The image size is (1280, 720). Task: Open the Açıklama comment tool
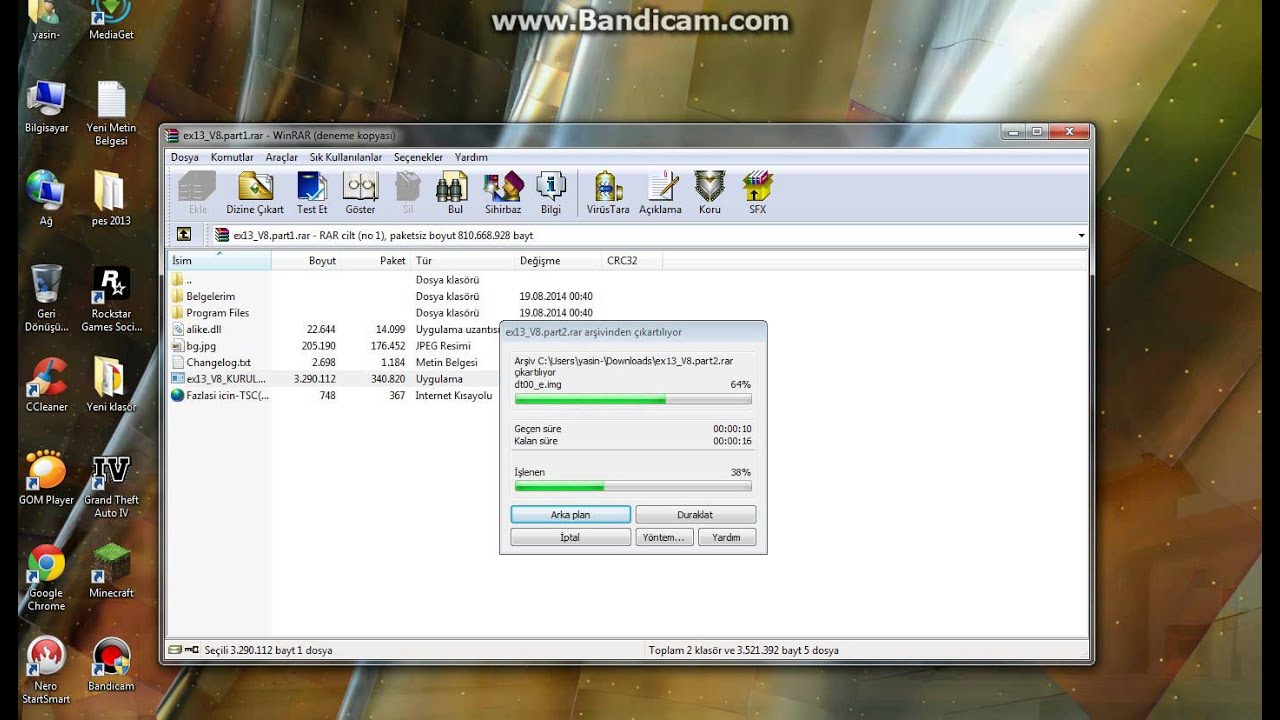click(660, 193)
